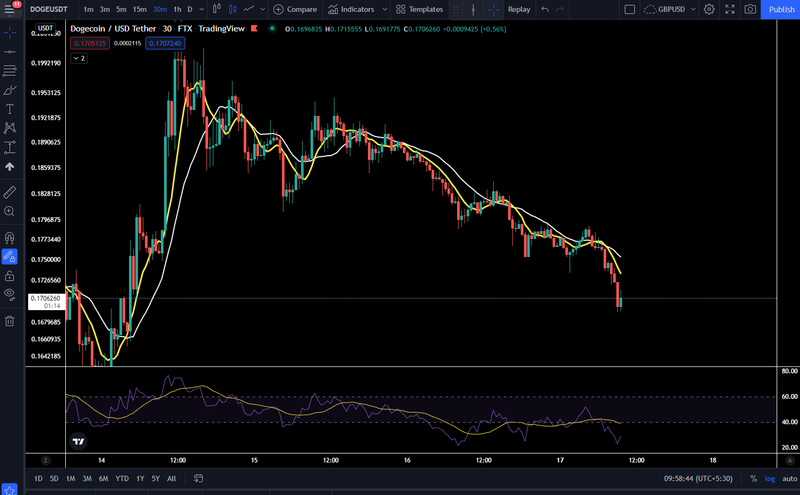Enter fullscreen mode
The height and width of the screenshot is (495, 800).
(730, 9)
